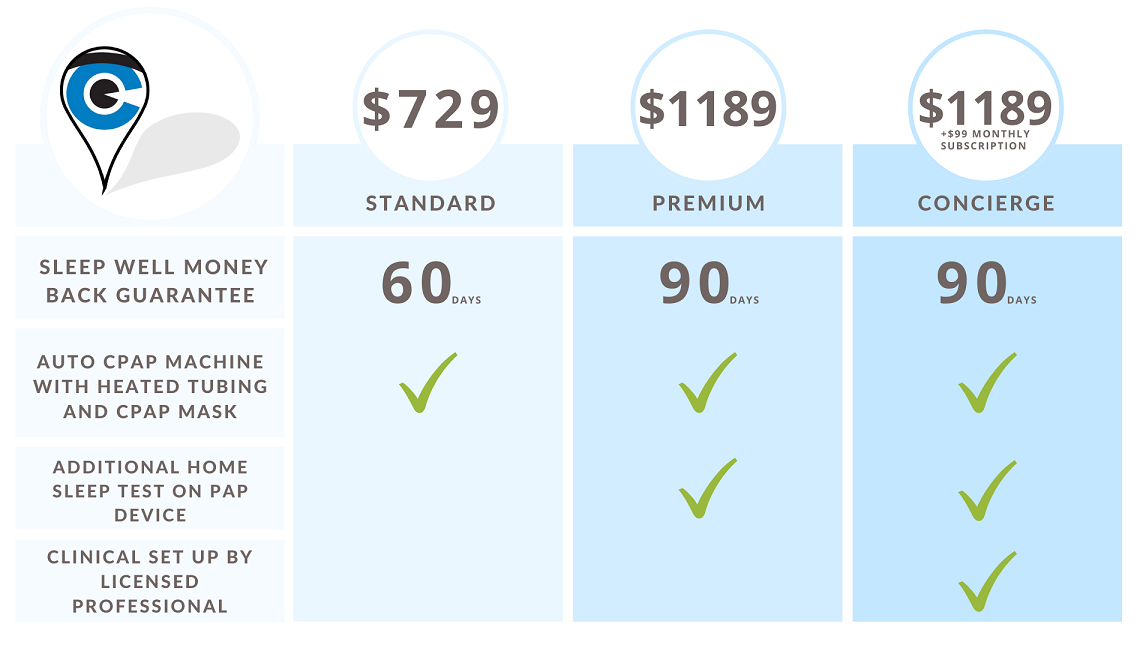
Task: Click Concierge's additional home sleep test checkmark
Action: pos(987,491)
